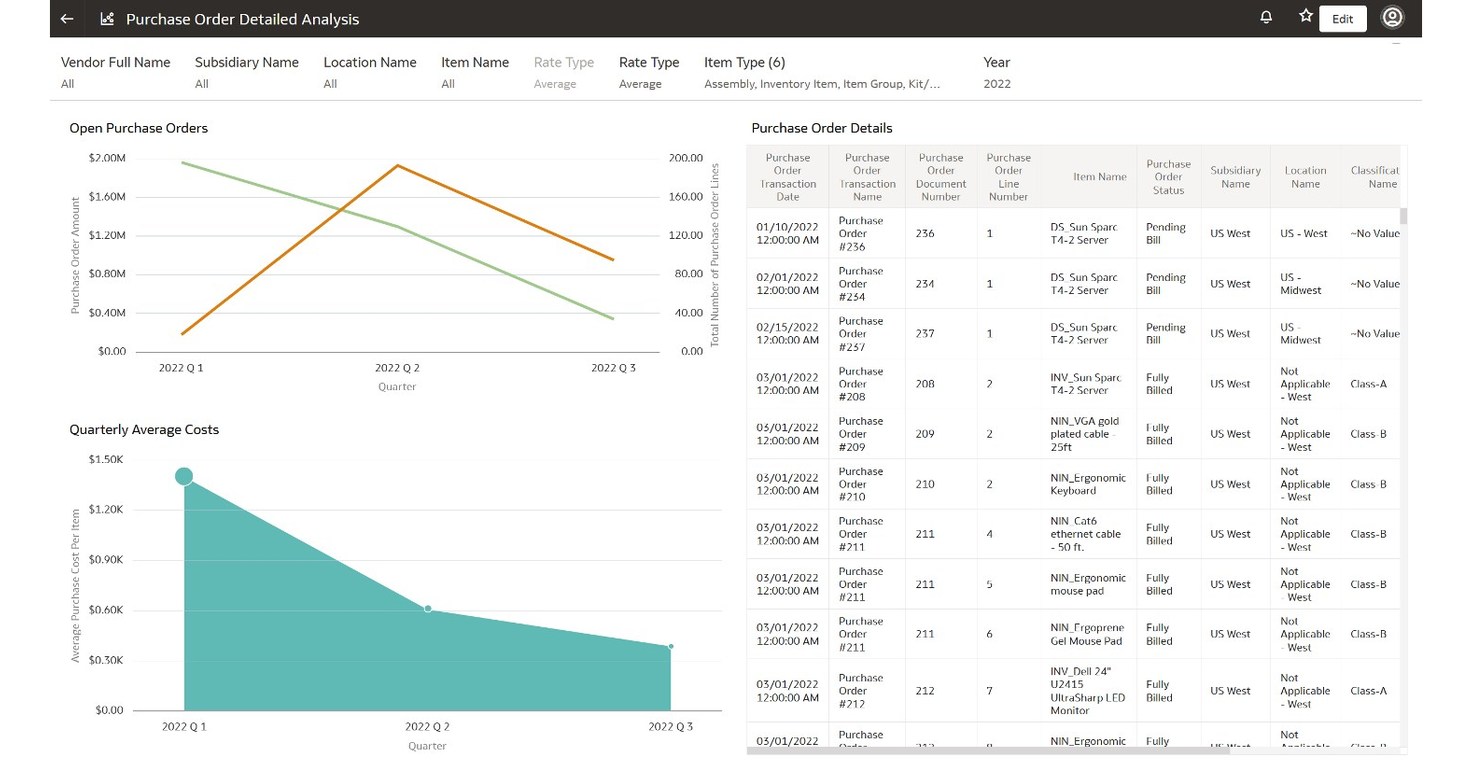This screenshot has height=771, width=1472.
Task: Navigate back using the back arrow
Action: point(66,18)
